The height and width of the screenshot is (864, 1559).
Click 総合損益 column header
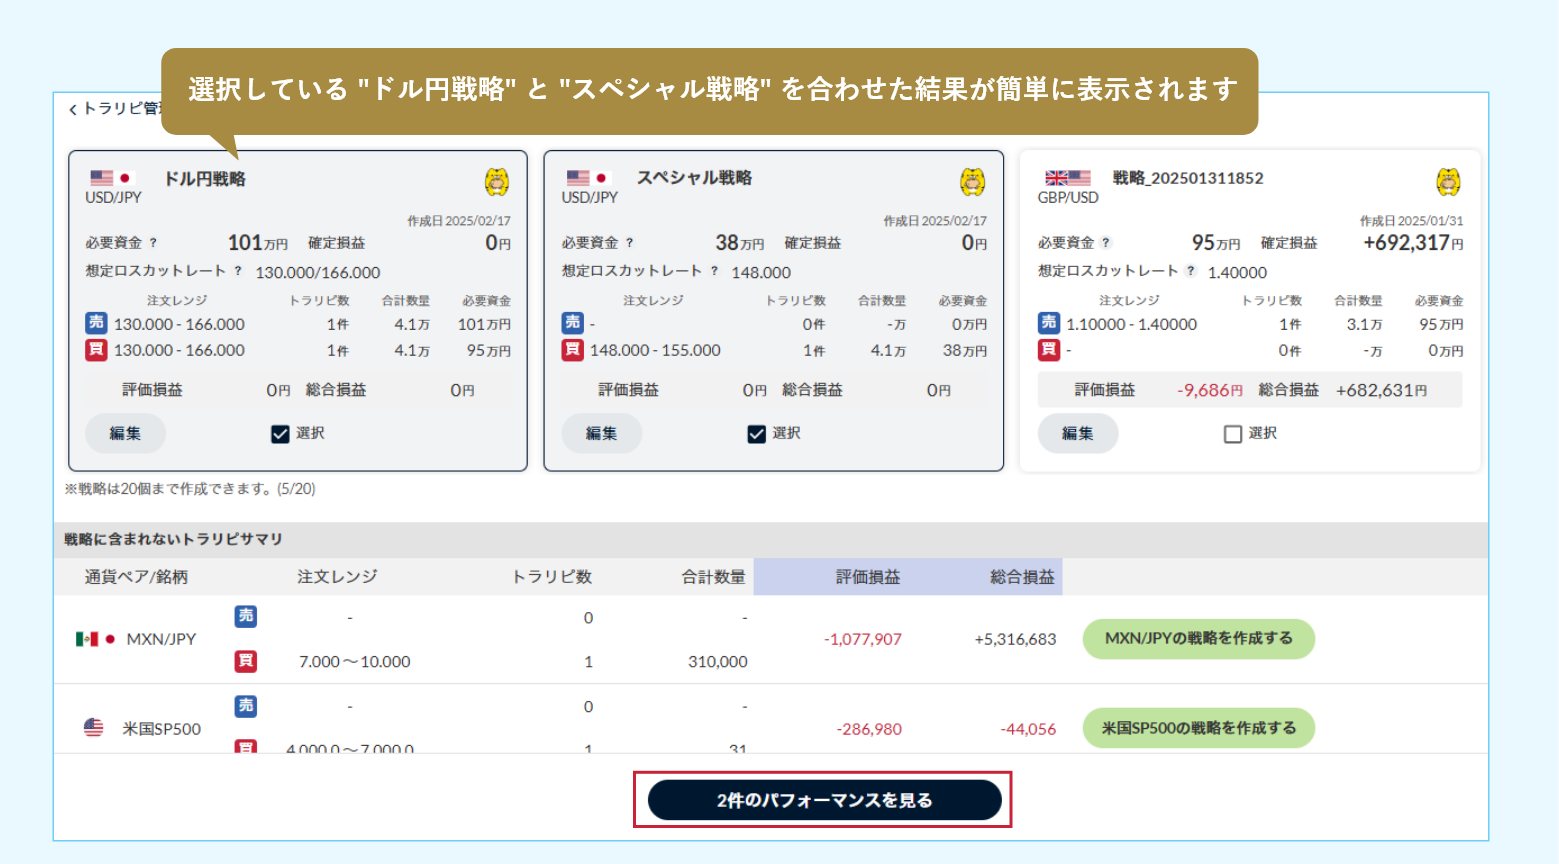tap(1021, 577)
